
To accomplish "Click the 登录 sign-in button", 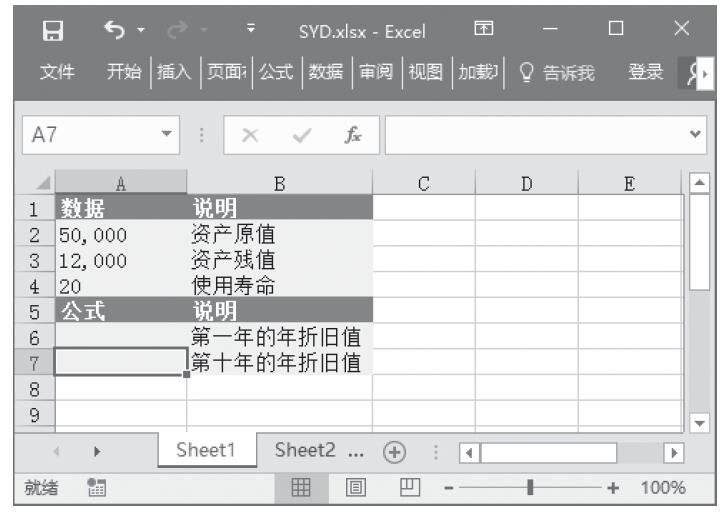I will [645, 72].
